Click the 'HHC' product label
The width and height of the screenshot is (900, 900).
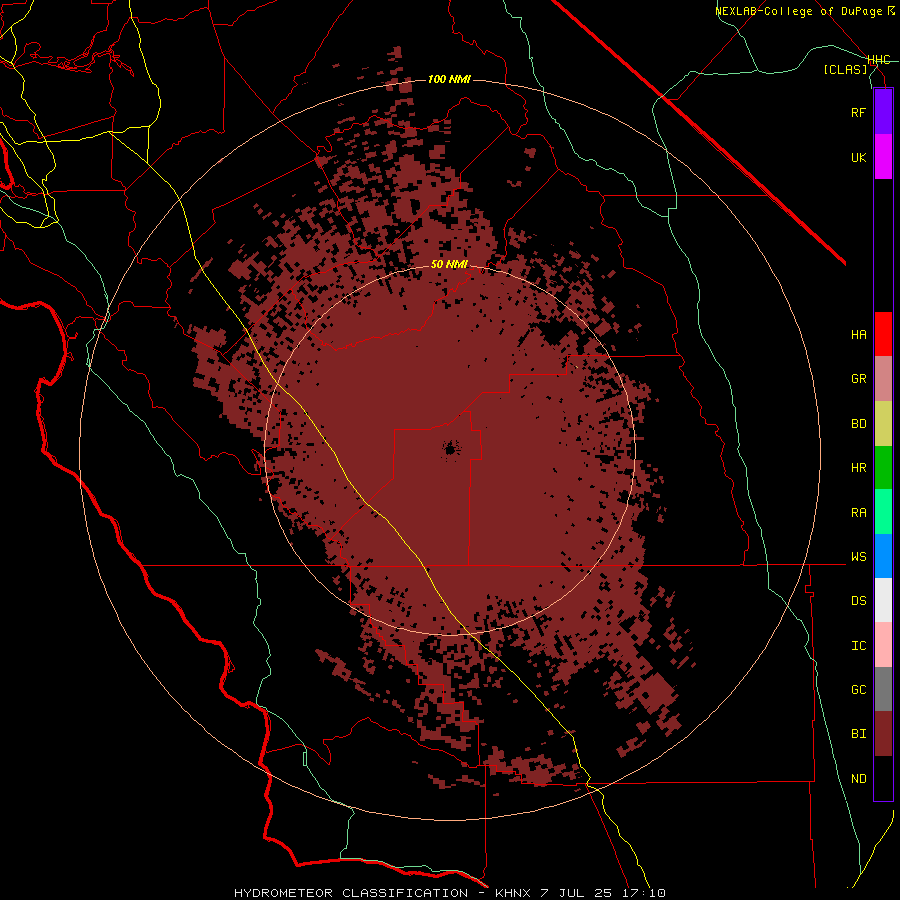click(879, 60)
